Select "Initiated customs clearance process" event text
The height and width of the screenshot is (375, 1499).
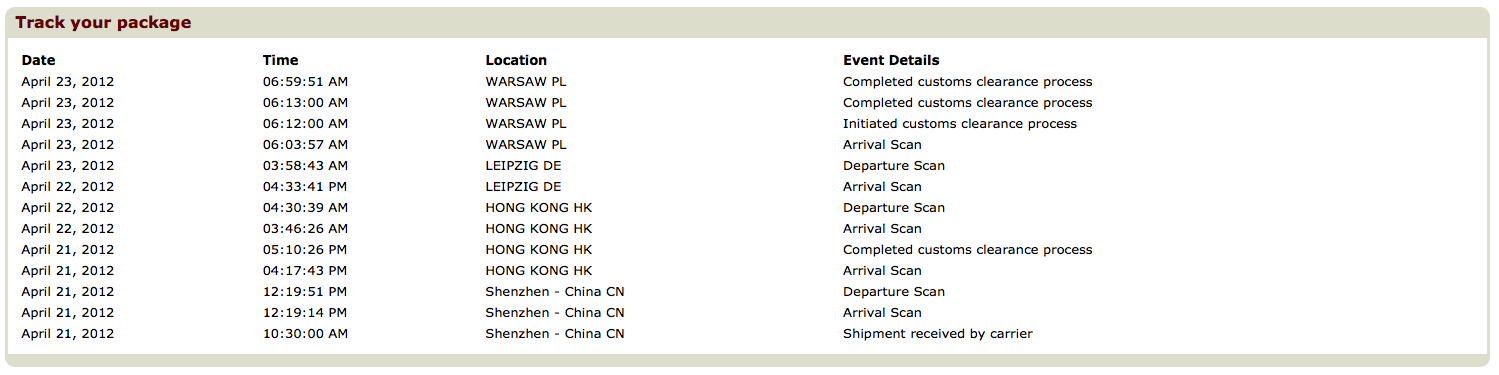[960, 124]
